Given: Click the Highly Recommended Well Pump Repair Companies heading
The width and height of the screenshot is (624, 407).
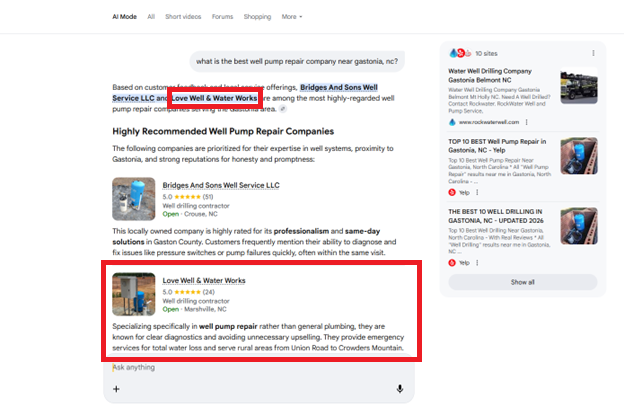Looking at the screenshot, I should 223,131.
